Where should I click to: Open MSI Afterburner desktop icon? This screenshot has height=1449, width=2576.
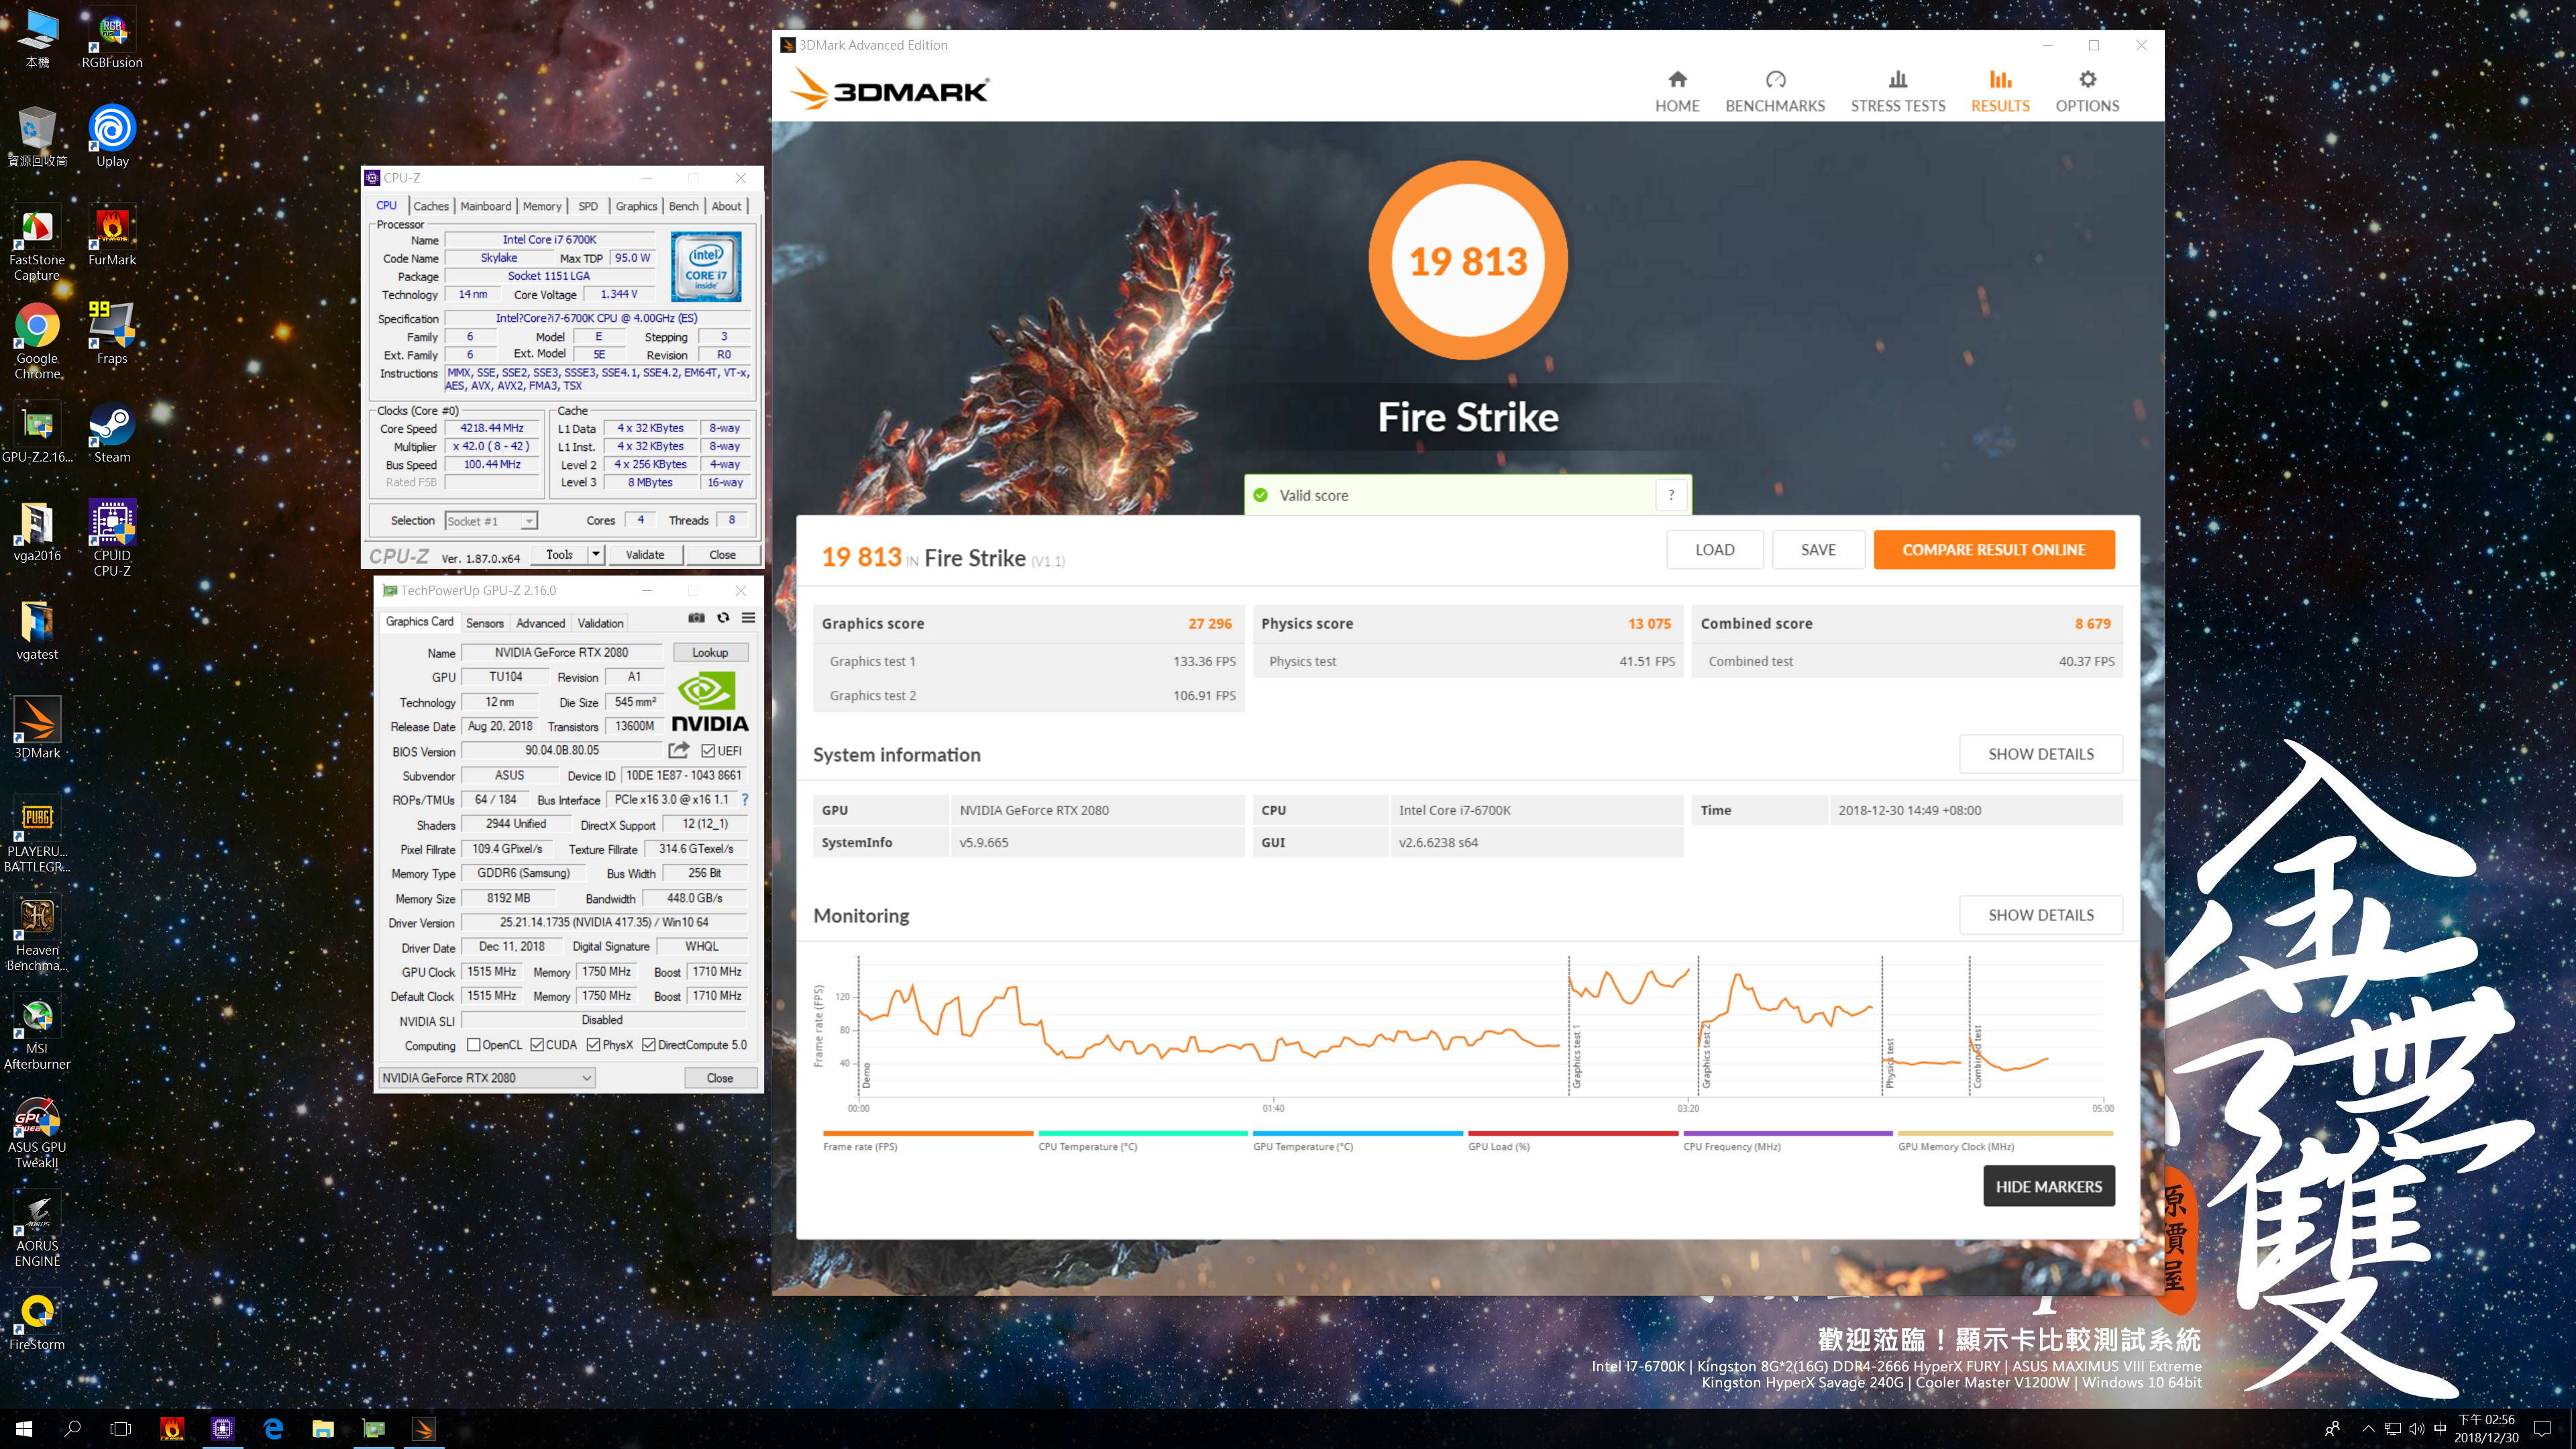pos(37,1032)
